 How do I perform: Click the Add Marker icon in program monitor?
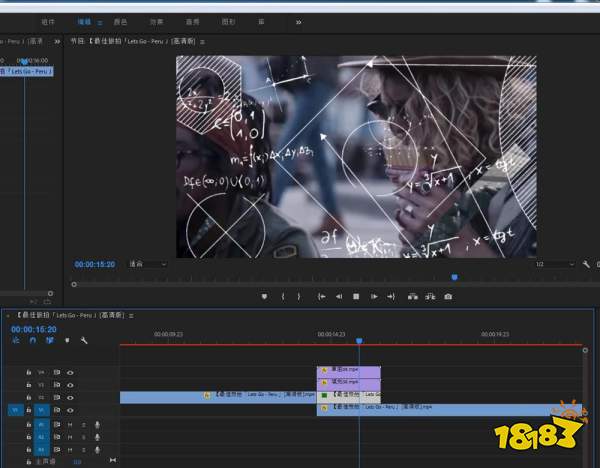click(x=264, y=296)
